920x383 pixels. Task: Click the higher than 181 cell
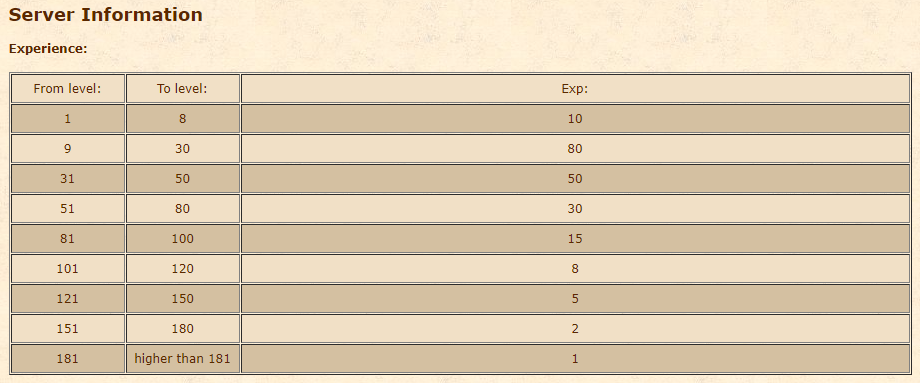[182, 358]
